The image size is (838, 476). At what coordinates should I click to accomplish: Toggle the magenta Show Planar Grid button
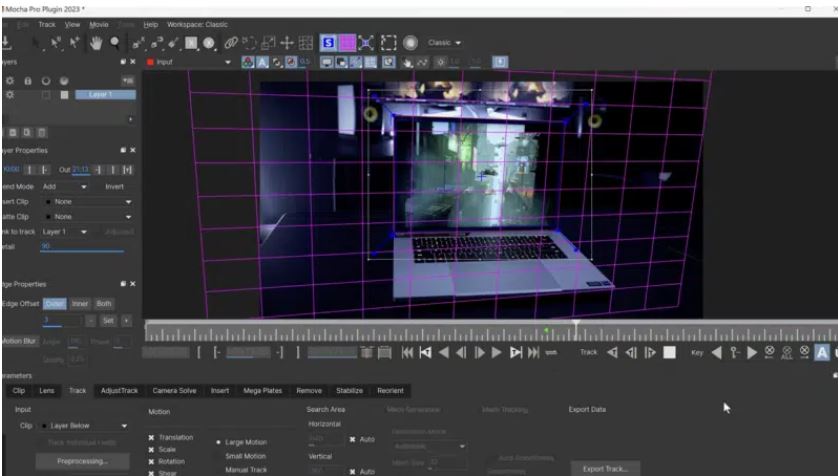pyautogui.click(x=347, y=43)
